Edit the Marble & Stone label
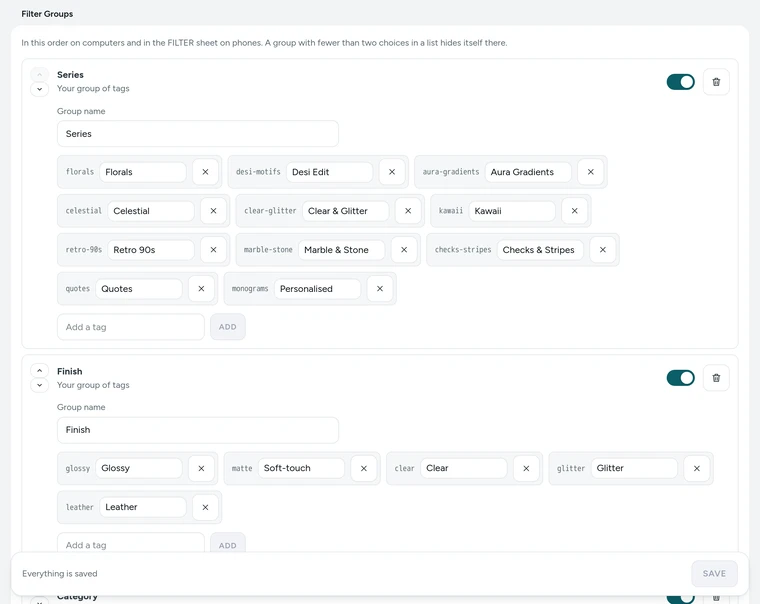 342,250
